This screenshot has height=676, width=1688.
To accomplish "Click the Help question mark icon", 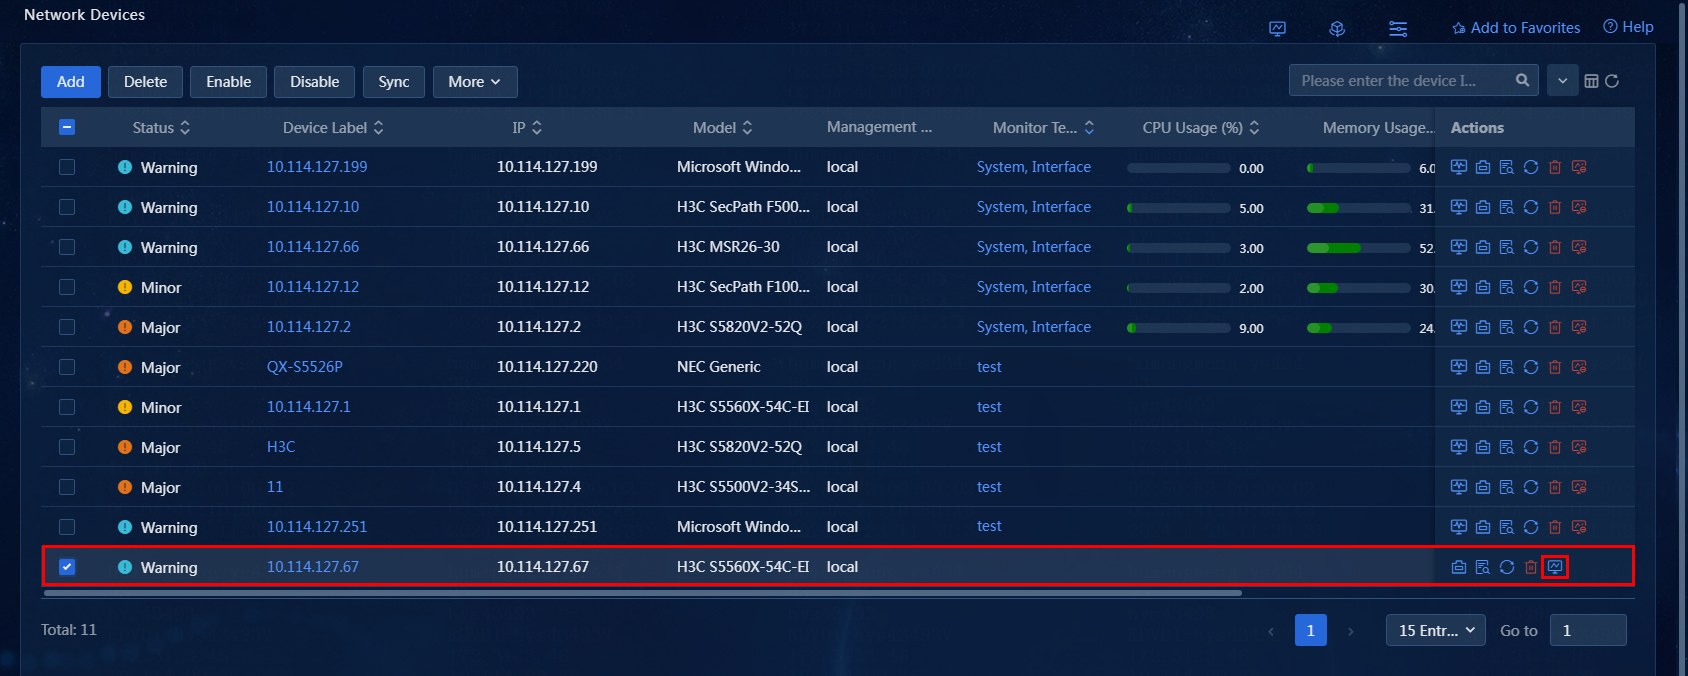I will 1610,27.
